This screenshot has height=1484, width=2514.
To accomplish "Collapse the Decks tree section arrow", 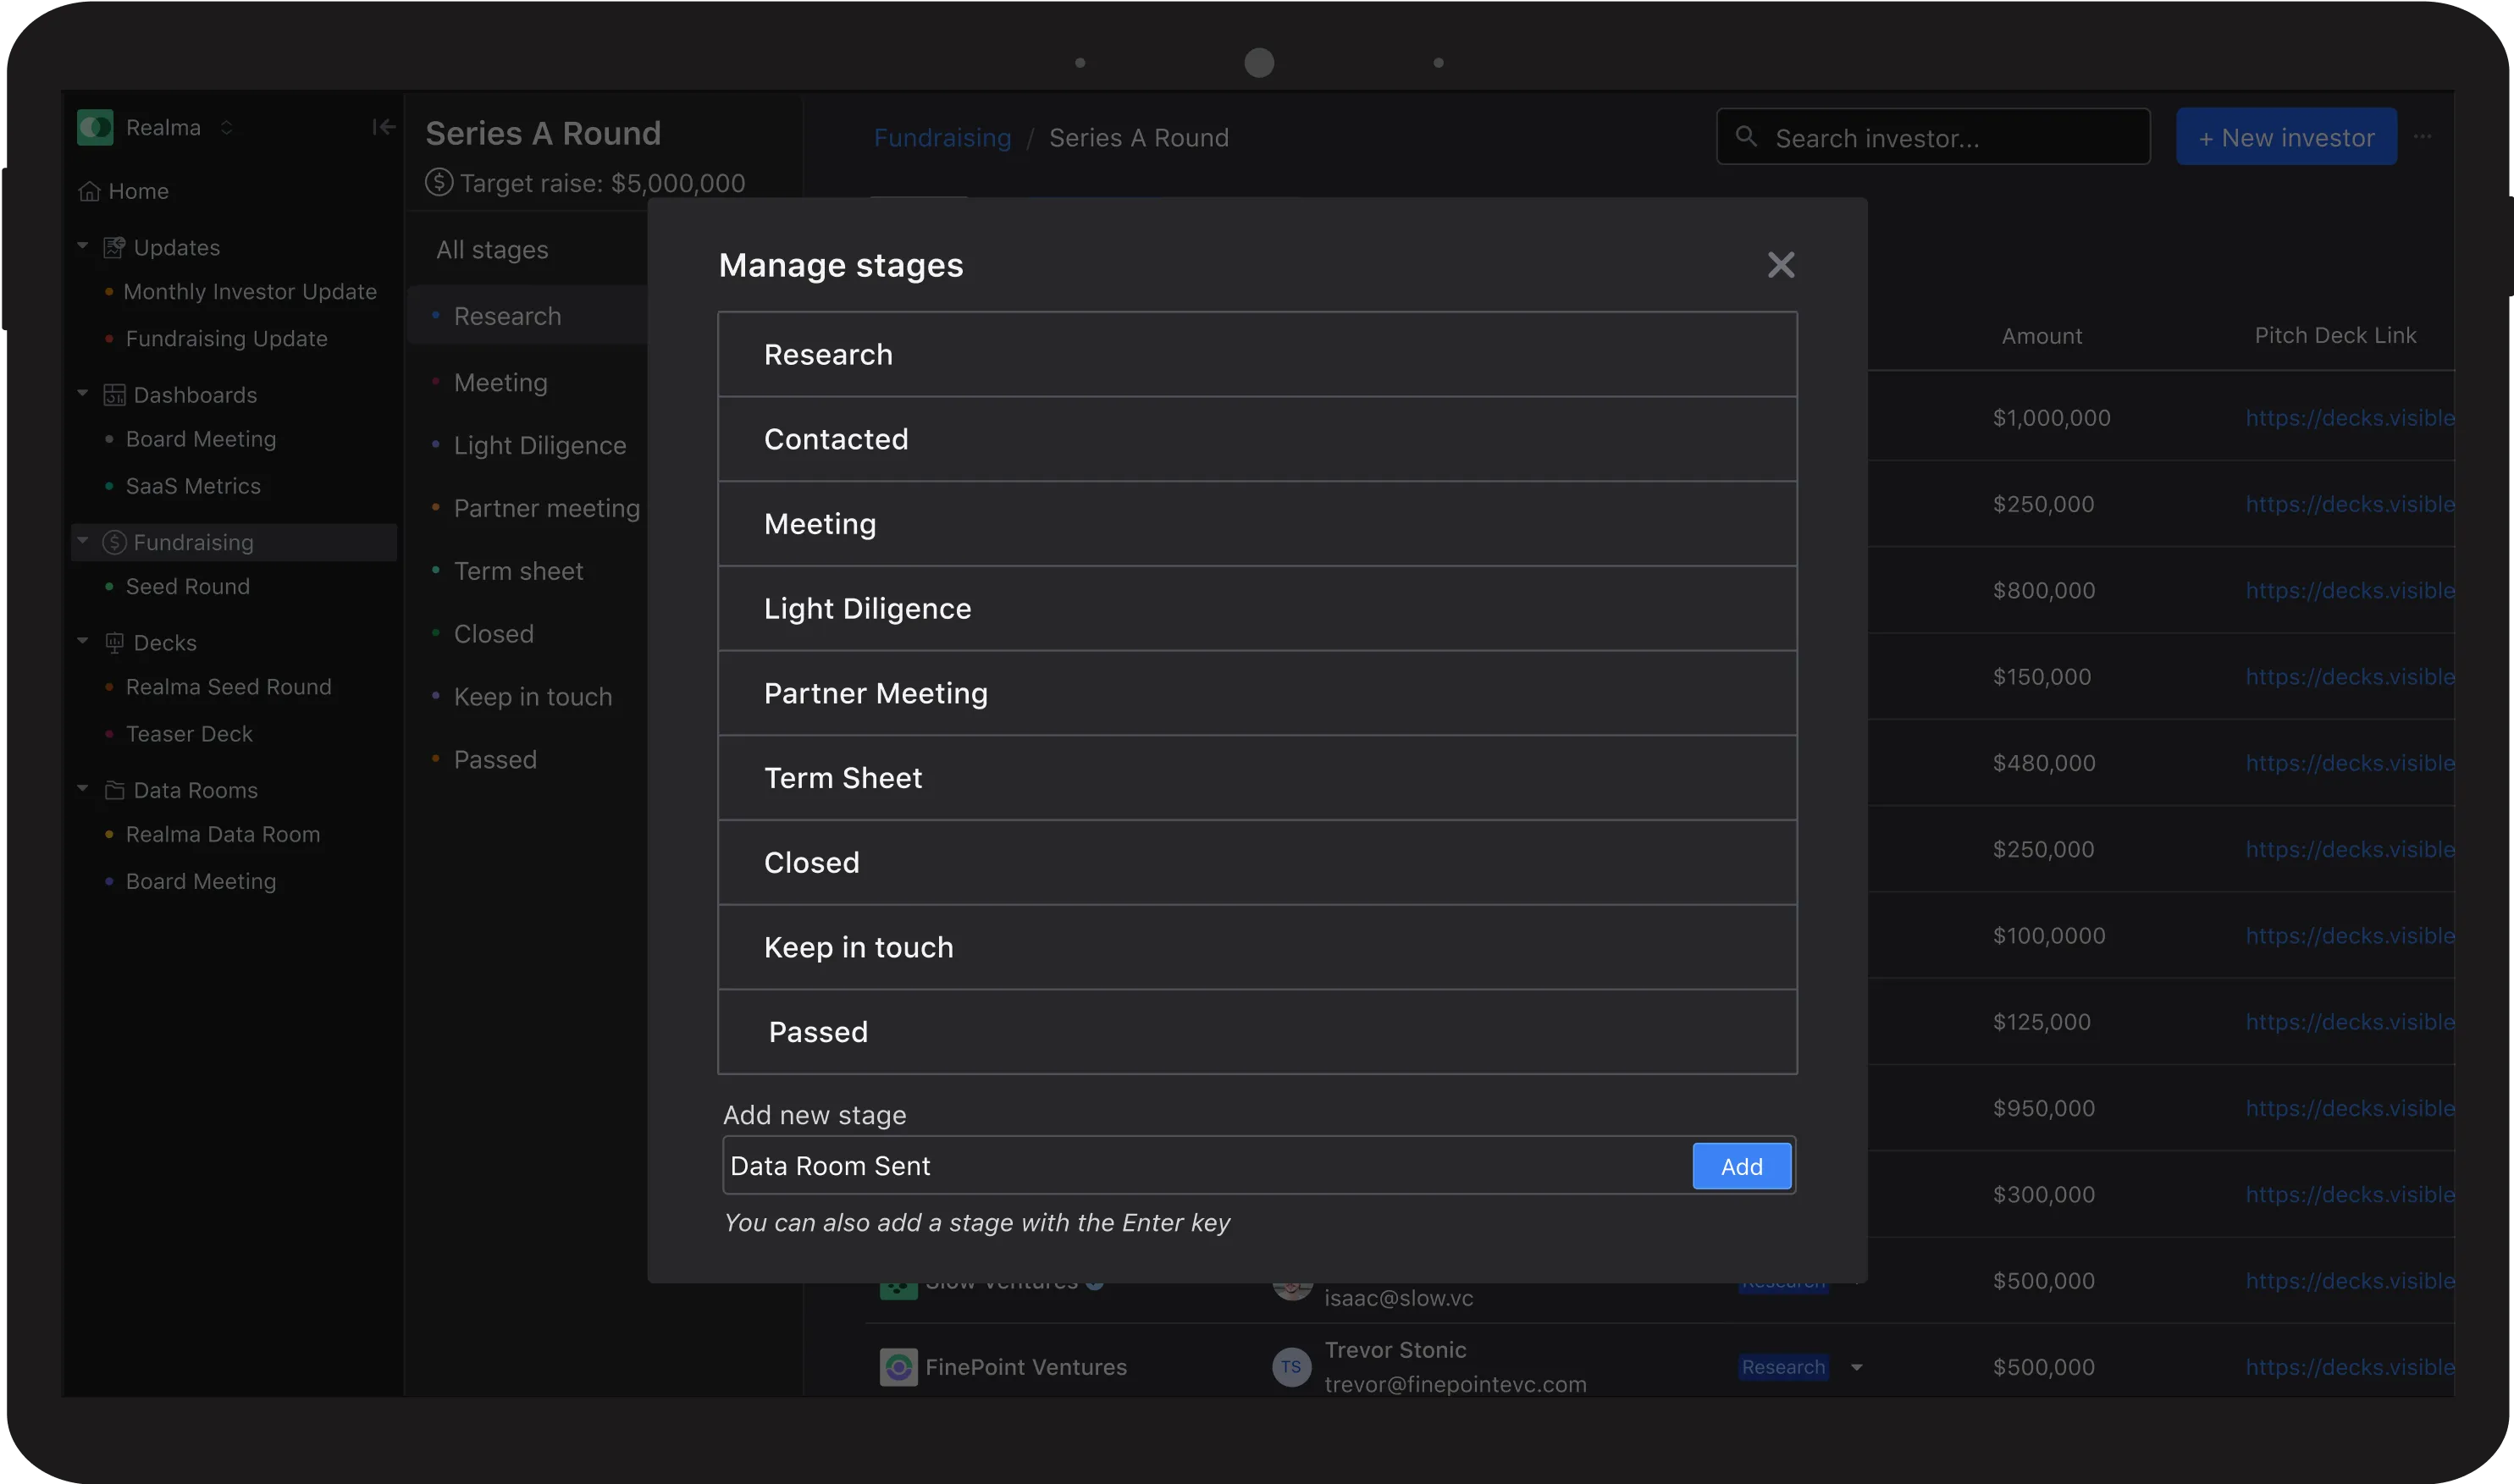I will pos(83,641).
